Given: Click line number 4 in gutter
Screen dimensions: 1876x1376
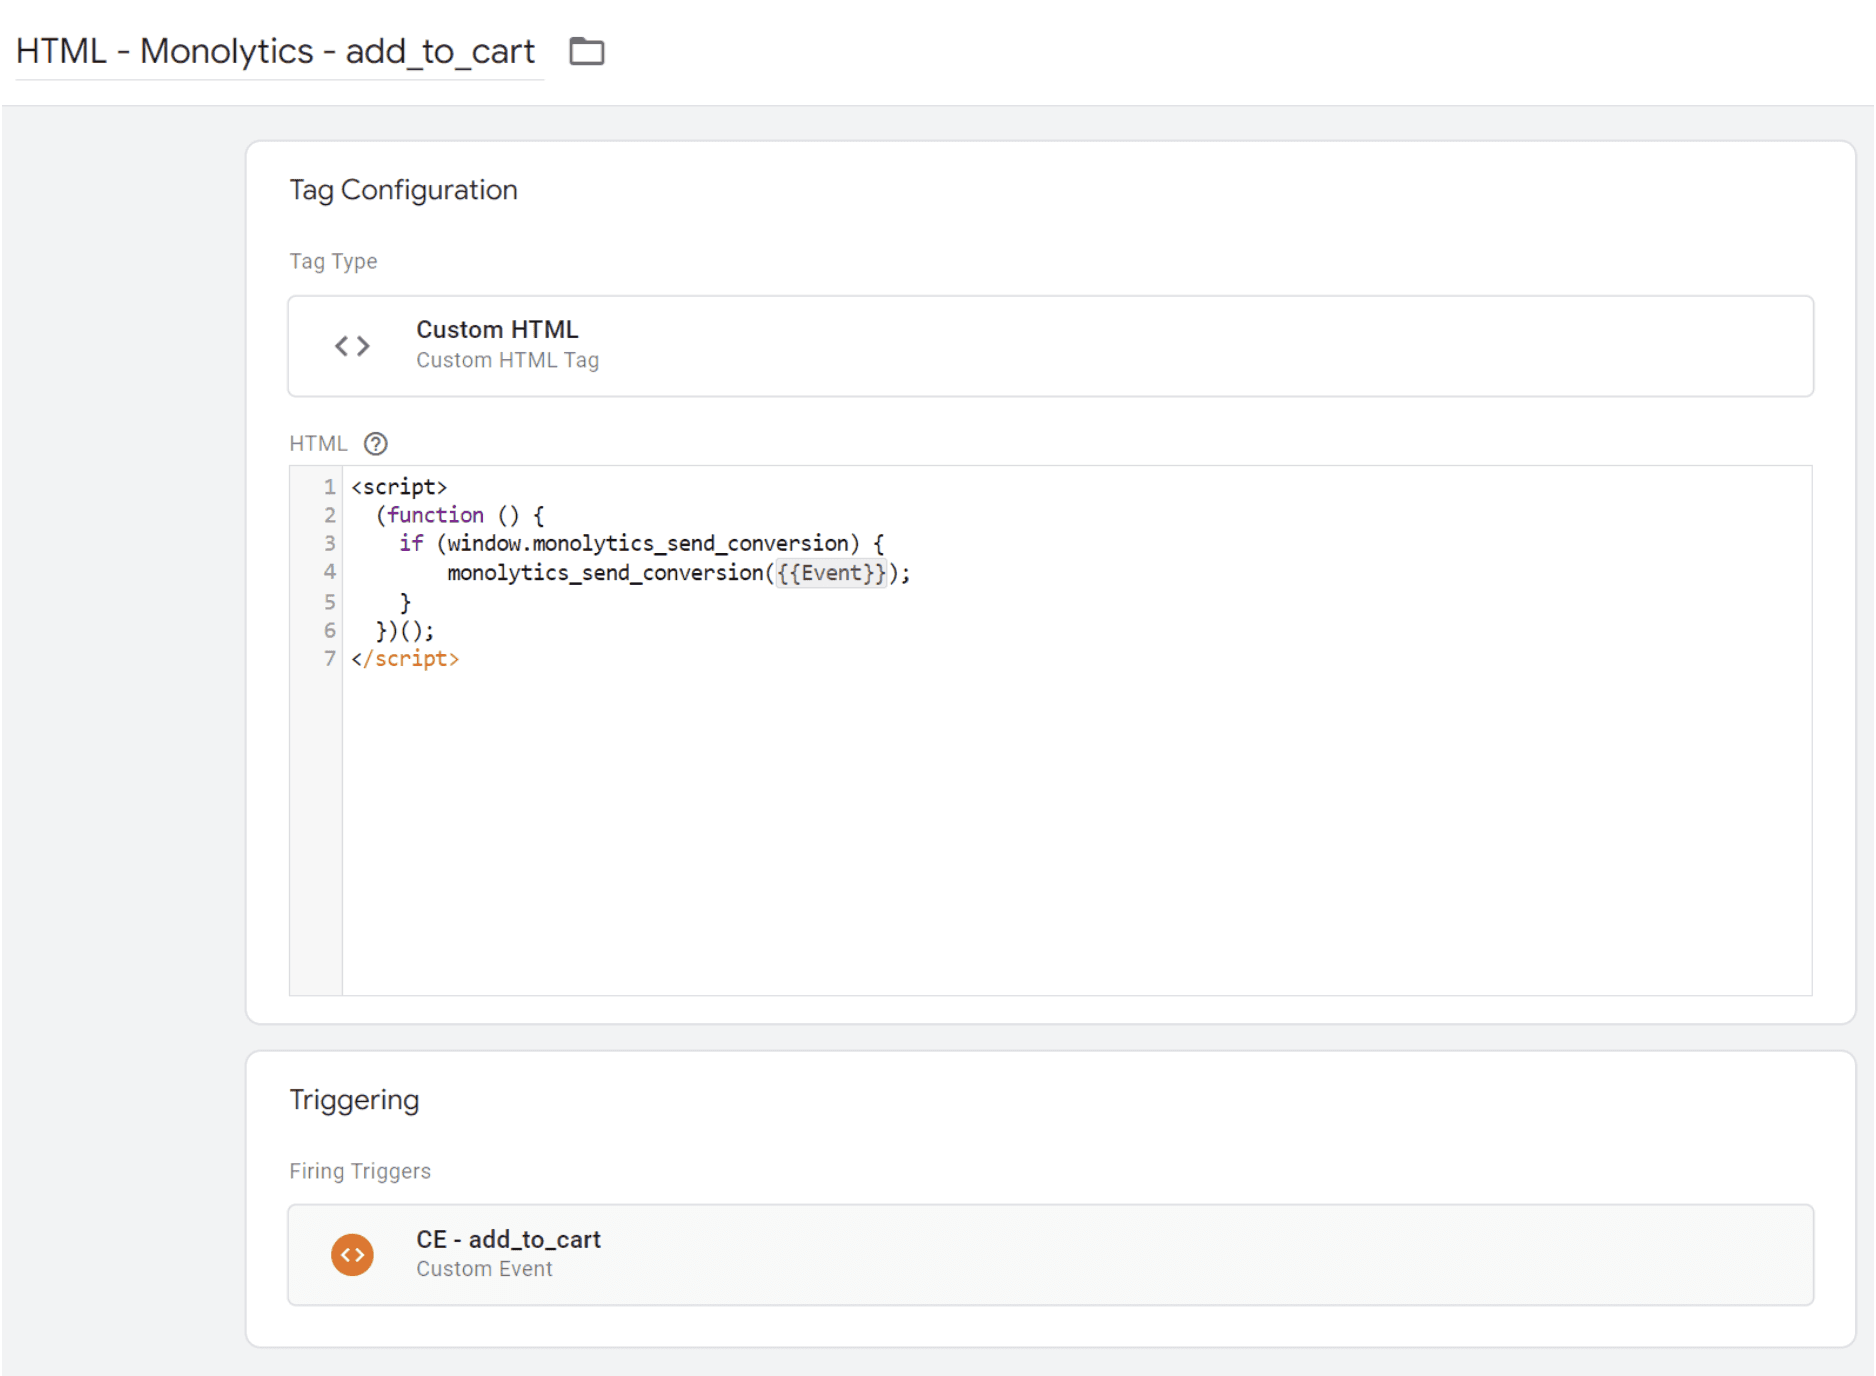Looking at the screenshot, I should click(x=329, y=572).
